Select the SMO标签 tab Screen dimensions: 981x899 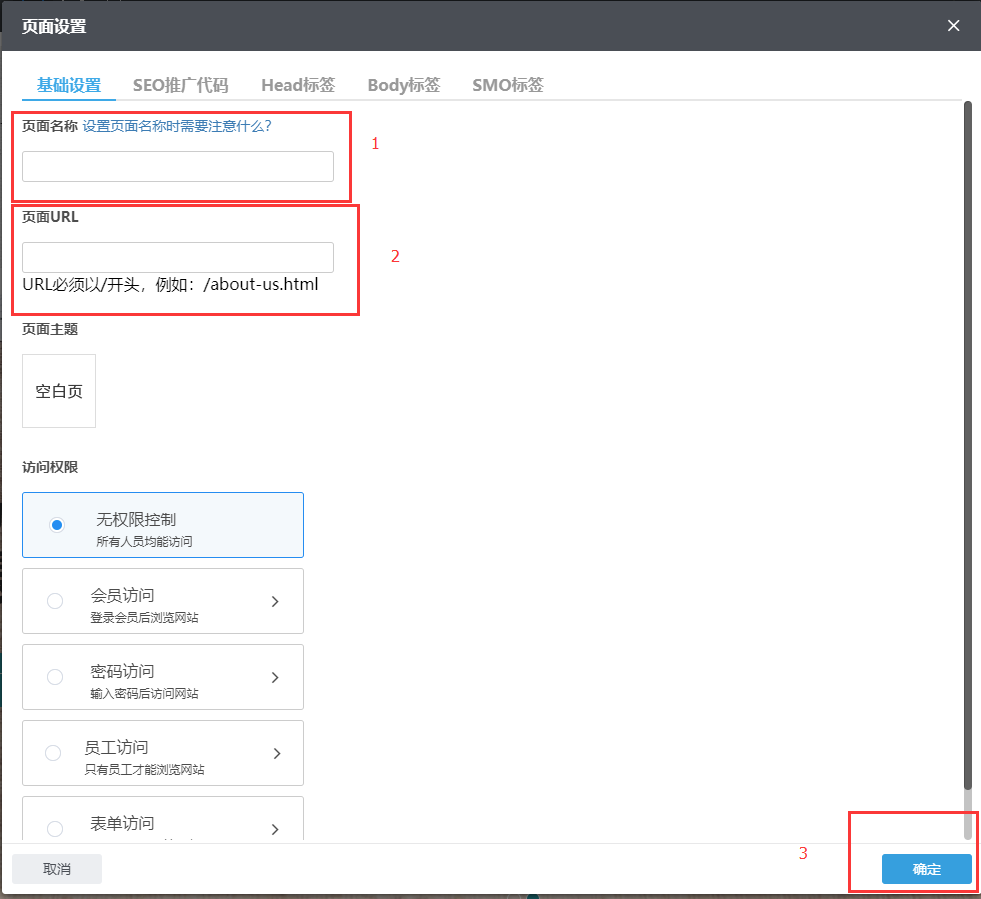(x=507, y=85)
